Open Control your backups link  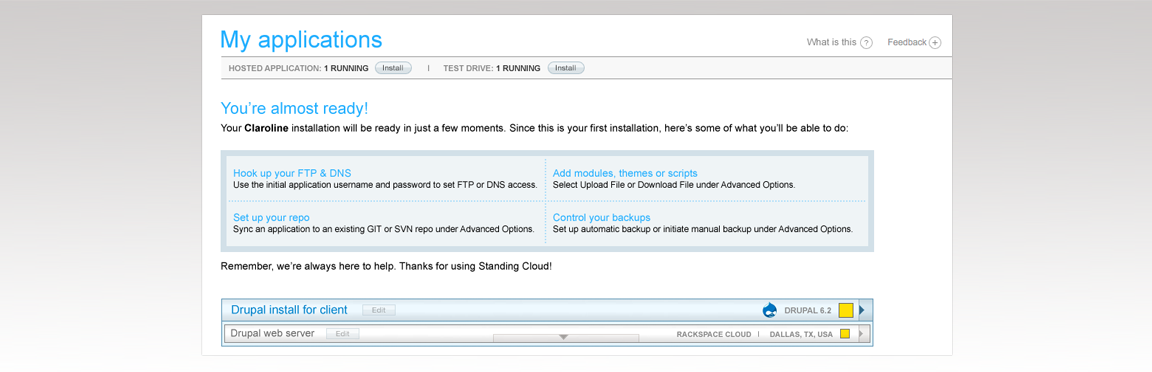[602, 218]
